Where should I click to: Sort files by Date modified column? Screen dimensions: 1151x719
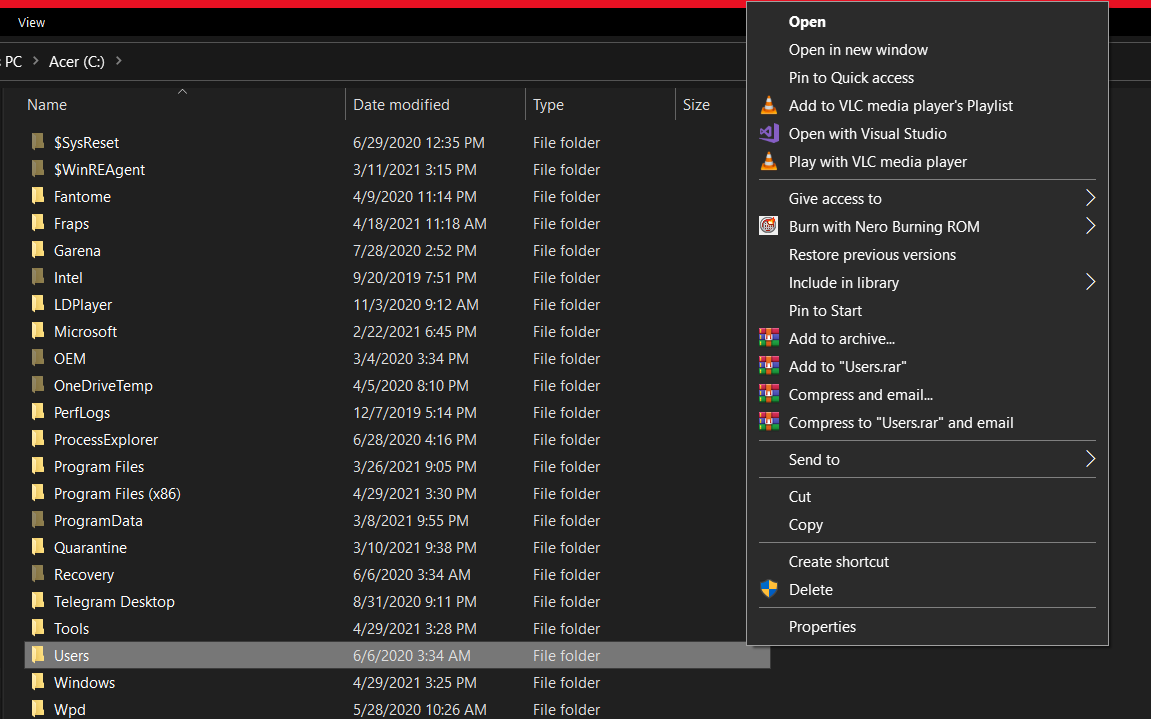tap(401, 105)
